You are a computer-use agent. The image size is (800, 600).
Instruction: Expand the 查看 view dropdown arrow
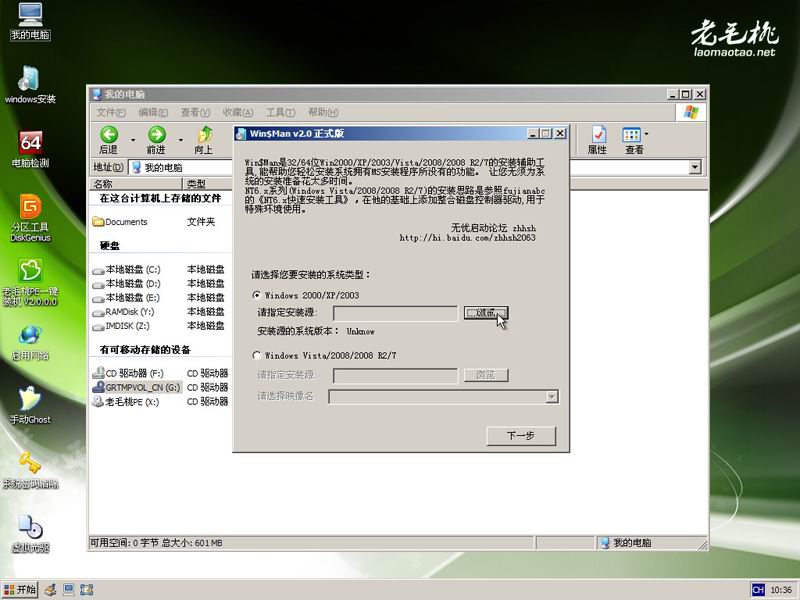pos(646,134)
